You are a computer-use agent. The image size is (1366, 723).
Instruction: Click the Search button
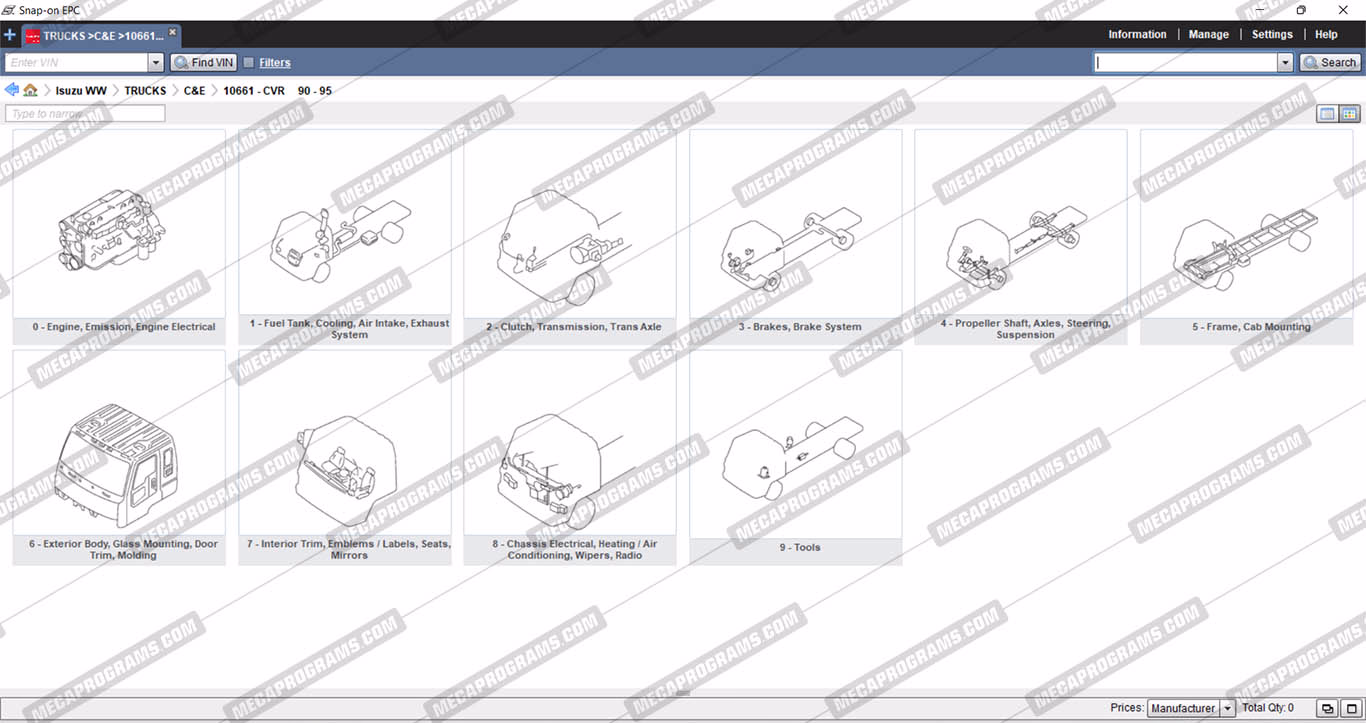(1330, 62)
